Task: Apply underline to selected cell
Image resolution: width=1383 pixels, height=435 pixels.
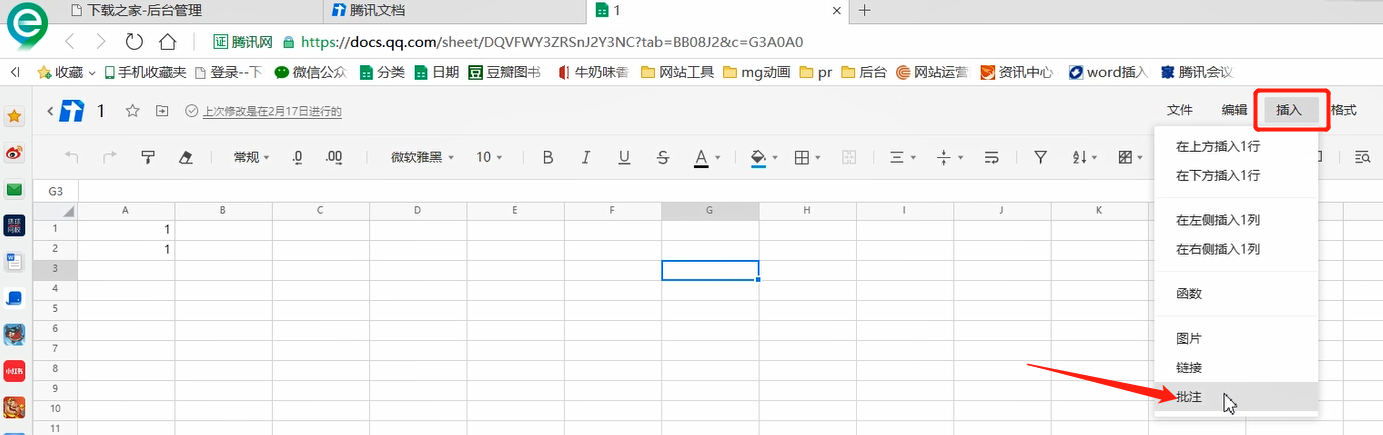Action: (624, 157)
